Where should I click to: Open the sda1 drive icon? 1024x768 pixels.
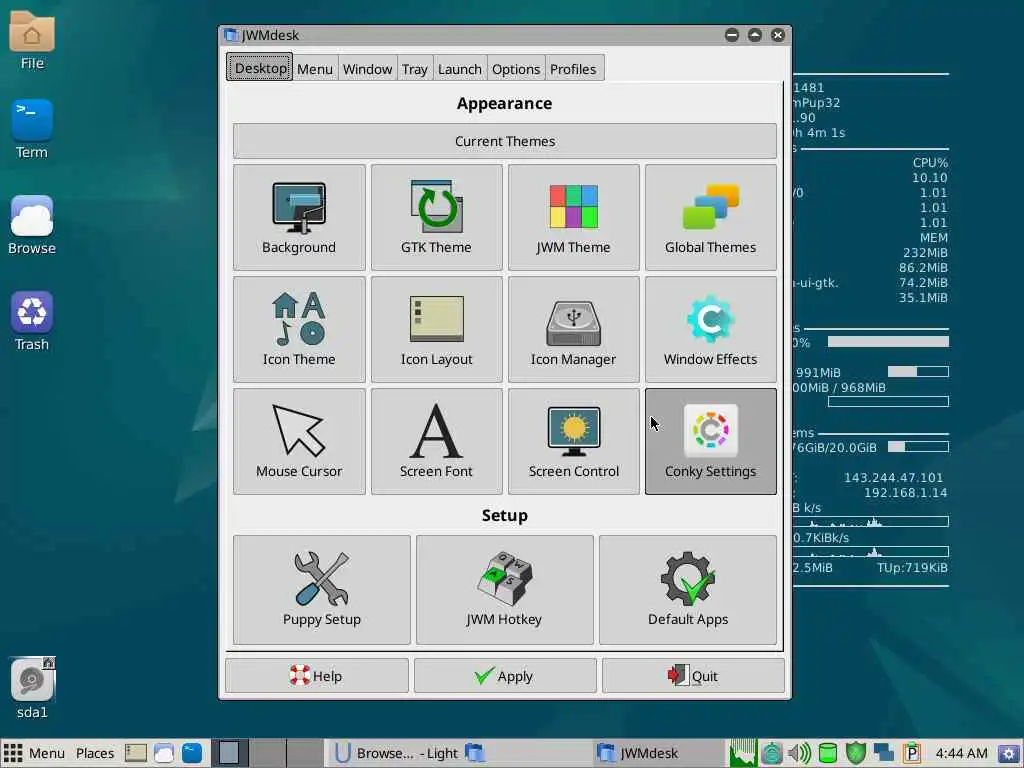point(32,688)
